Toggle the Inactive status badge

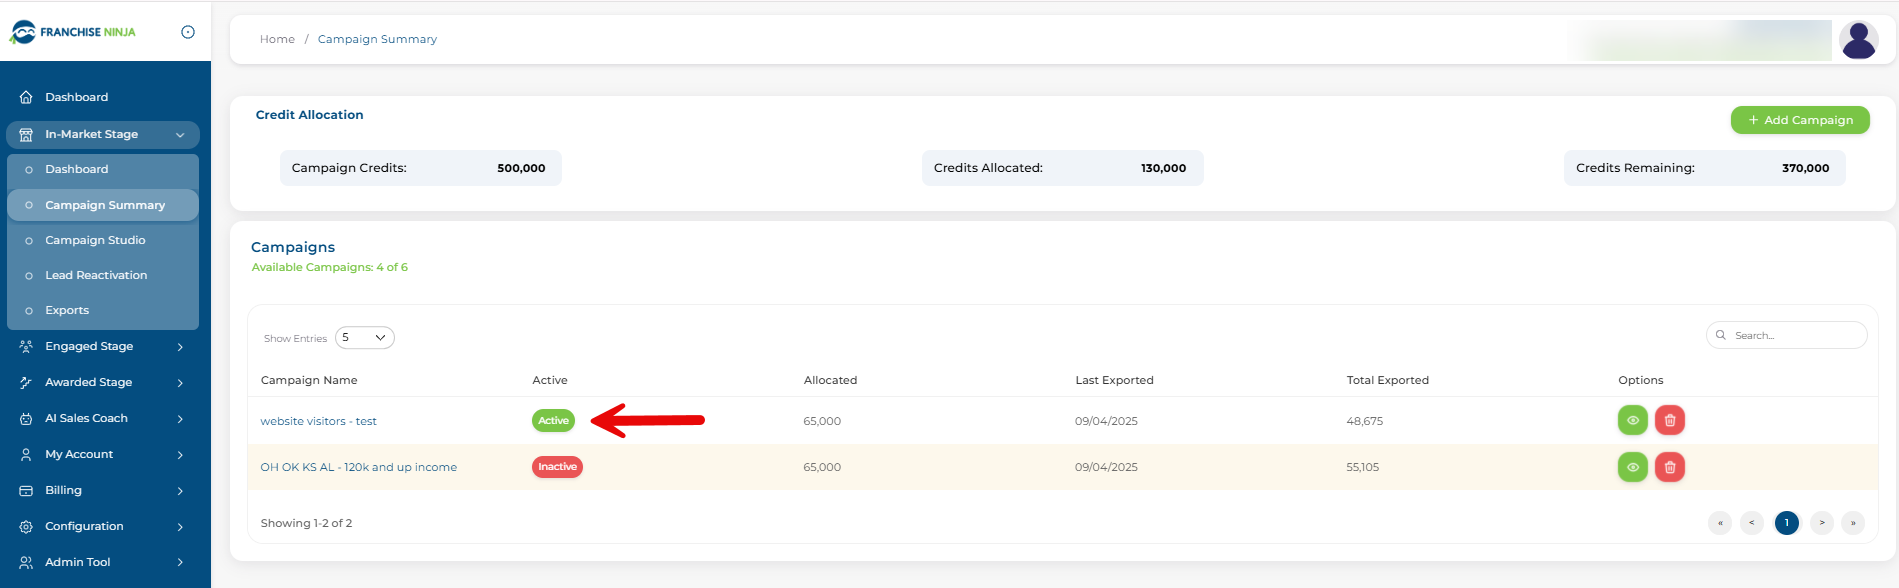click(557, 467)
